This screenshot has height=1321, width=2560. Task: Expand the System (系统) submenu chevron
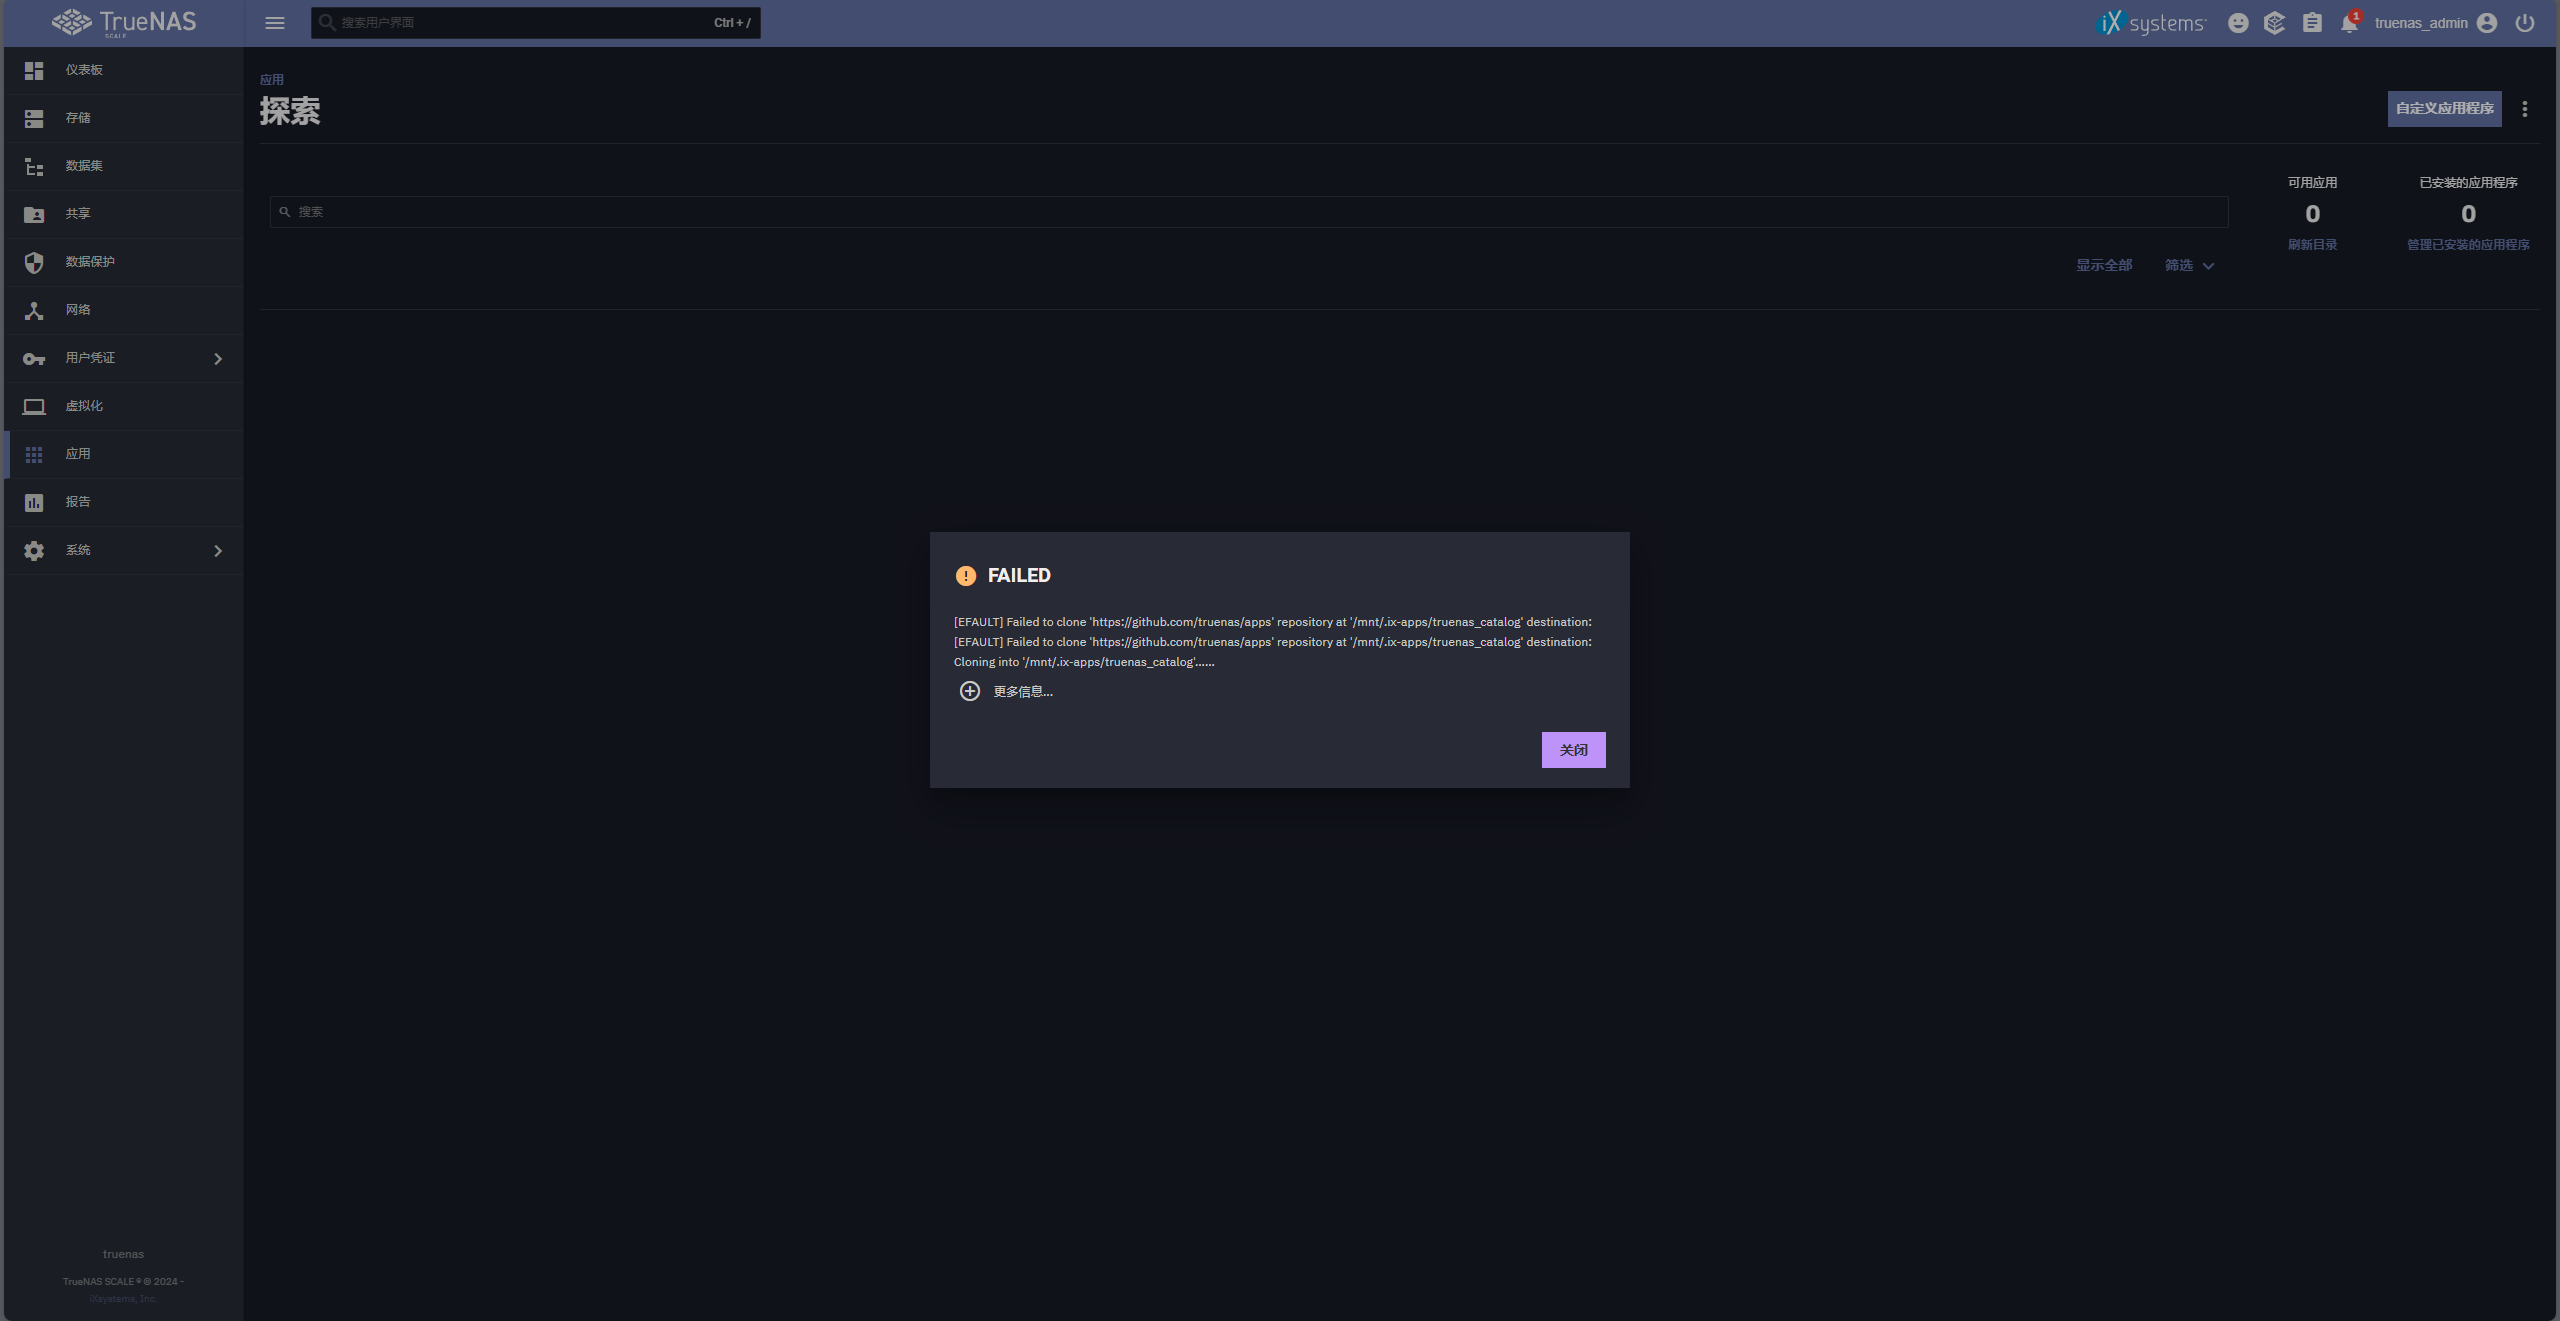[x=218, y=550]
